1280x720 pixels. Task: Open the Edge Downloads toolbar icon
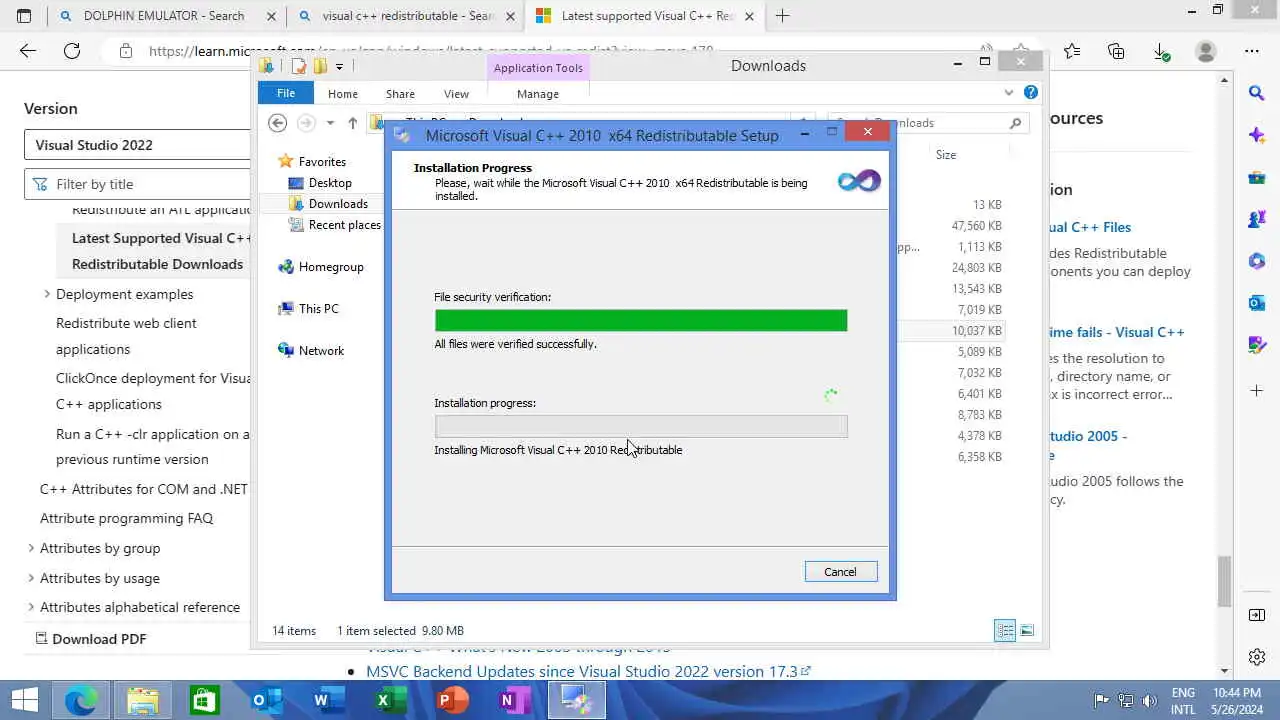1161,51
